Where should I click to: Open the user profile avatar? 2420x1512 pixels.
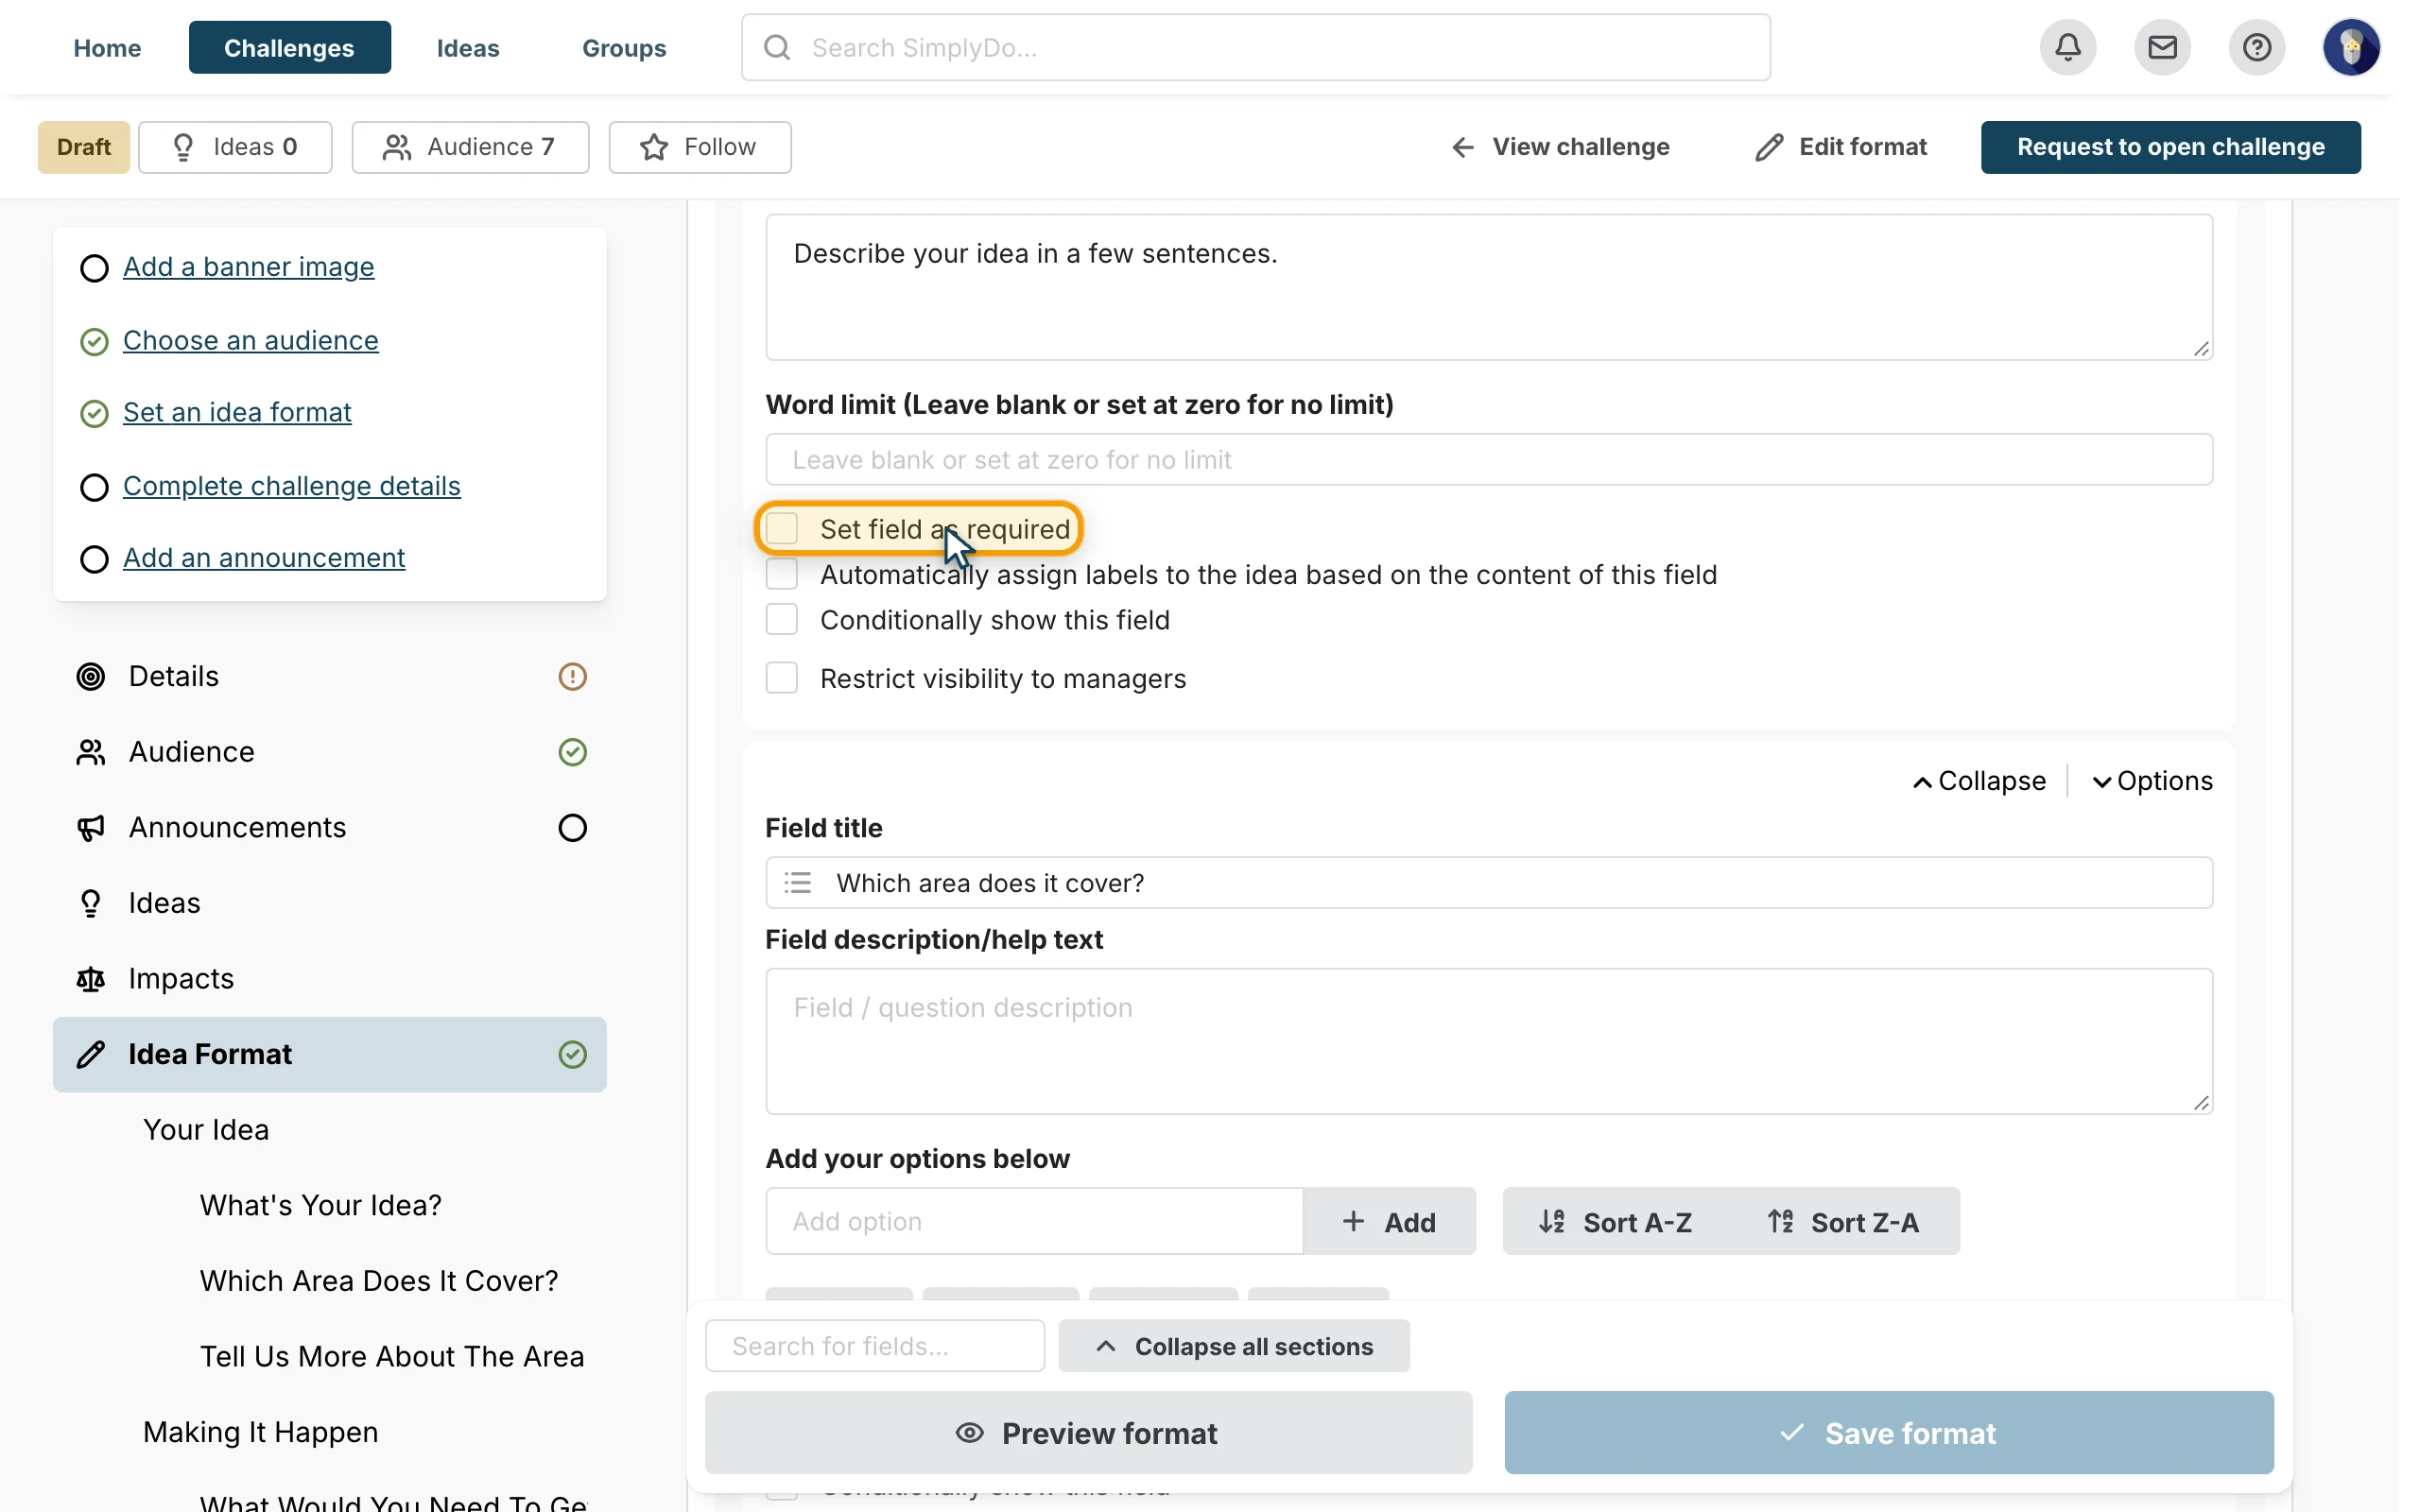[2350, 47]
